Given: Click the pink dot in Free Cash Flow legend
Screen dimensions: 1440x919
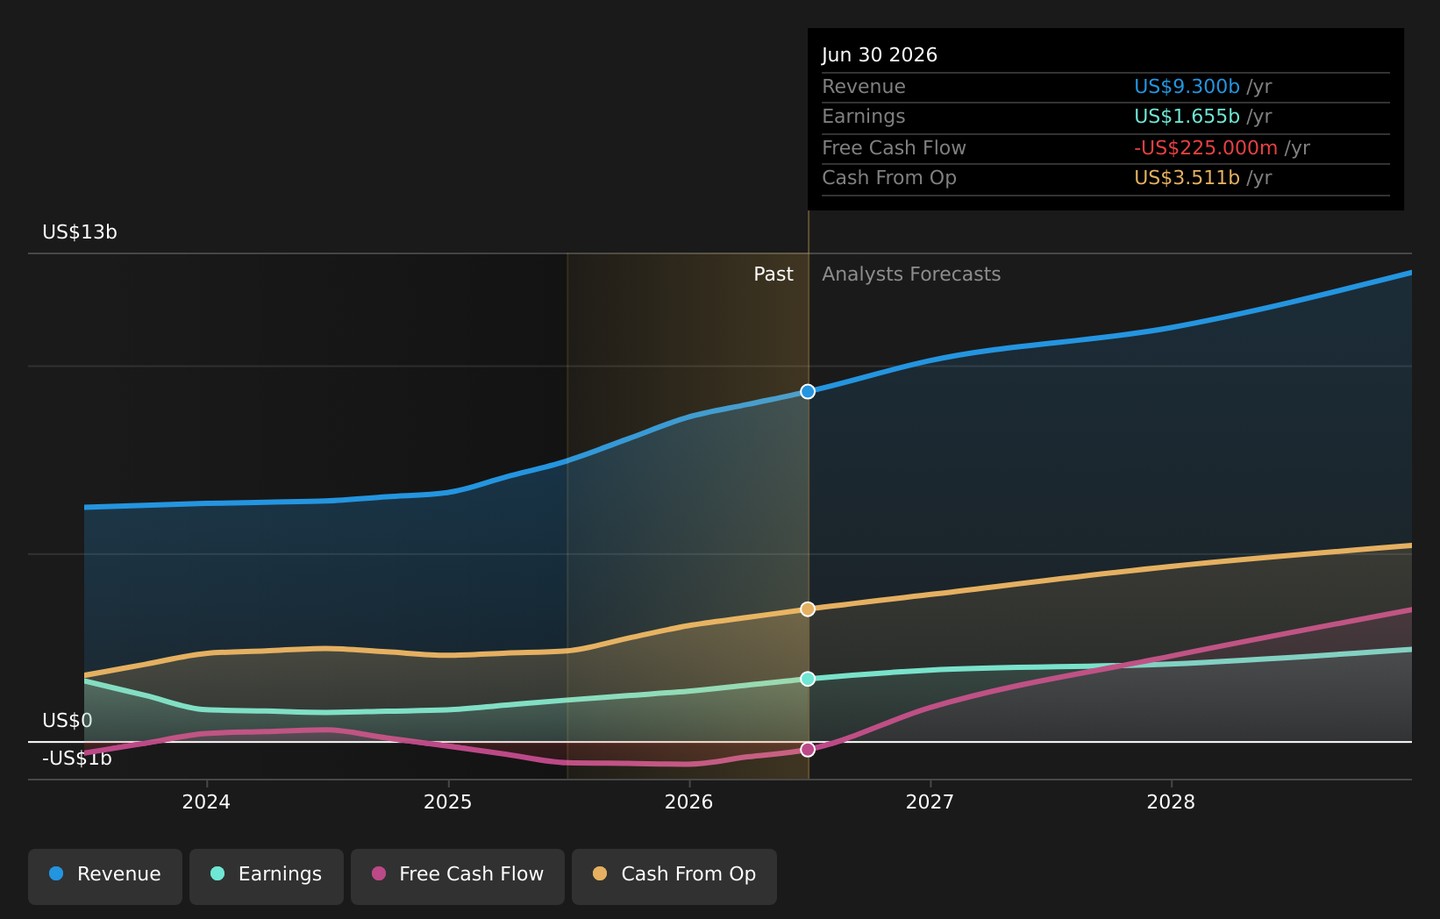Looking at the screenshot, I should pos(378,874).
